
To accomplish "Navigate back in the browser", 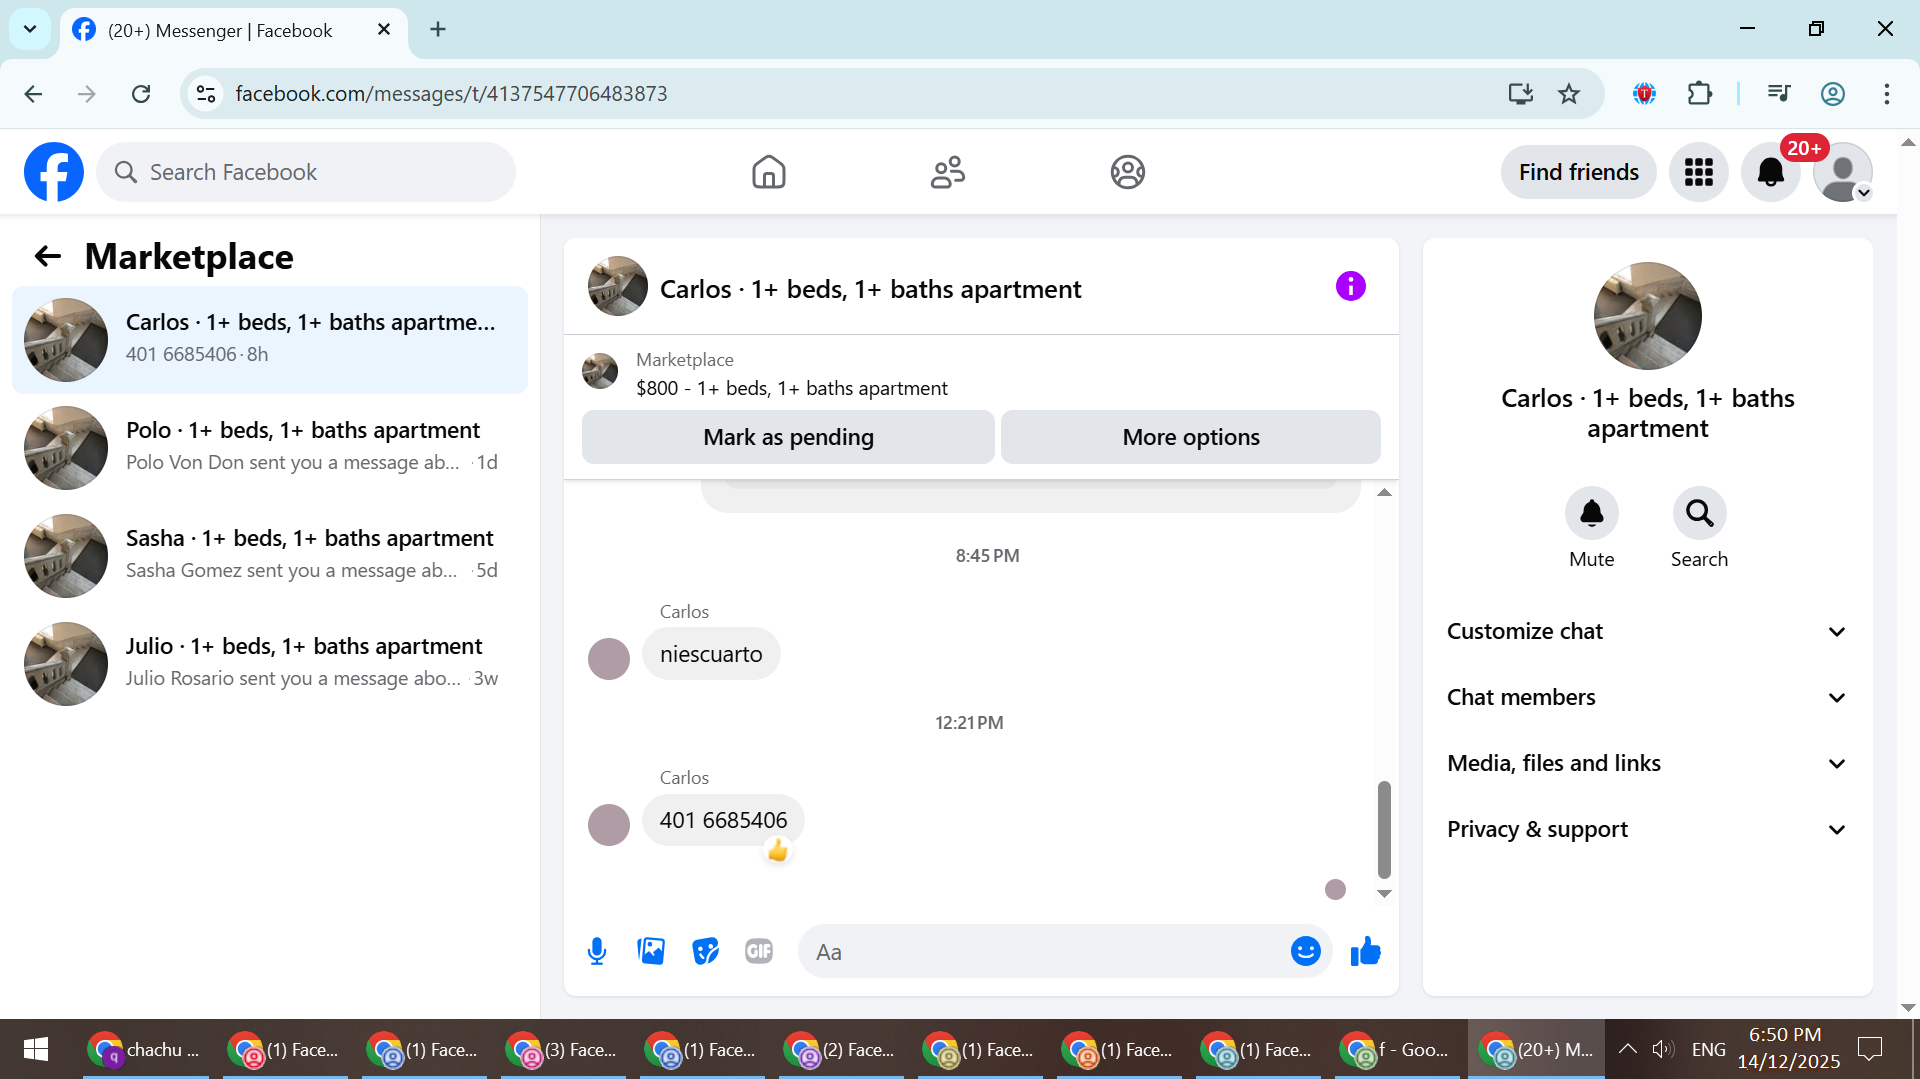I will point(33,94).
